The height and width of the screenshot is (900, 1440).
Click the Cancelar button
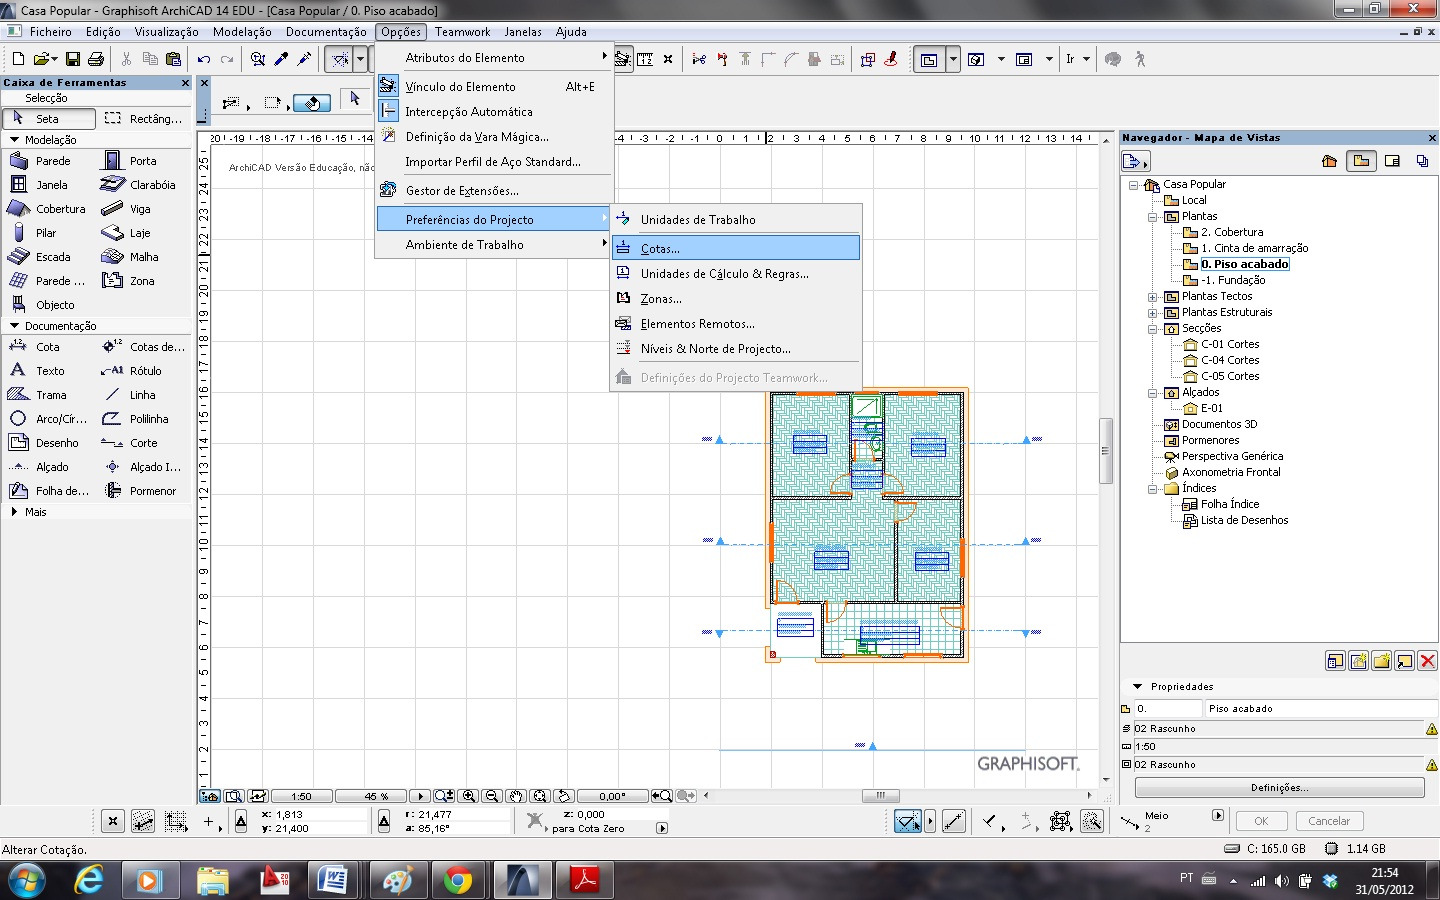[x=1329, y=821]
